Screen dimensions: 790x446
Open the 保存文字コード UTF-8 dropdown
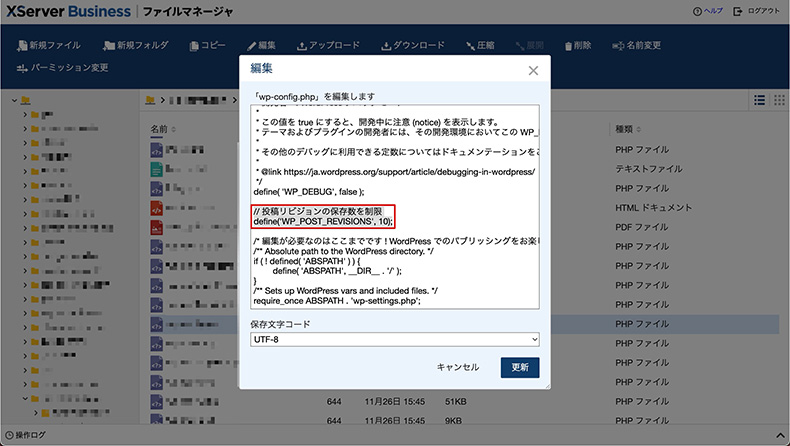pos(394,339)
